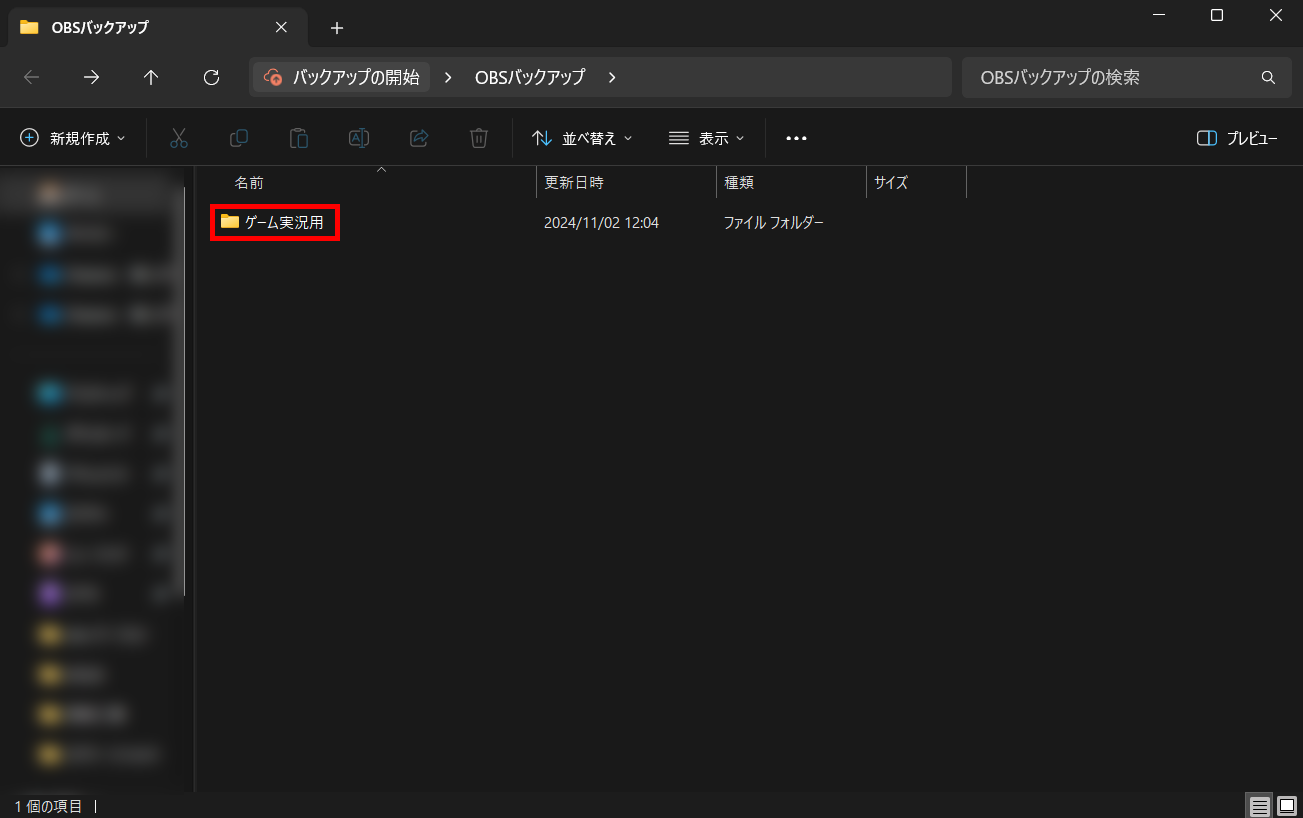The width and height of the screenshot is (1303, 818).
Task: Click the Delete trash can icon
Action: coord(479,138)
